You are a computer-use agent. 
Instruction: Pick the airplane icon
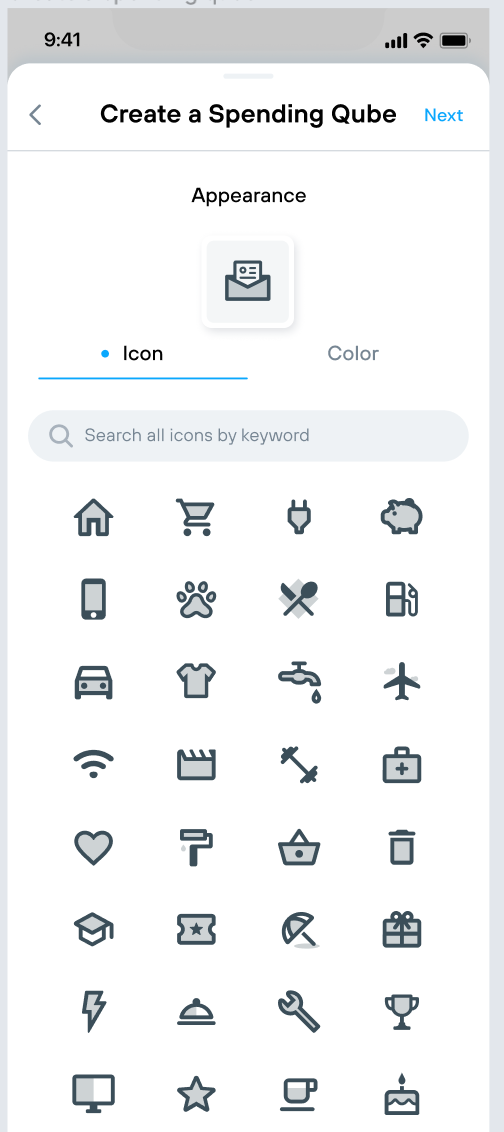tap(401, 682)
